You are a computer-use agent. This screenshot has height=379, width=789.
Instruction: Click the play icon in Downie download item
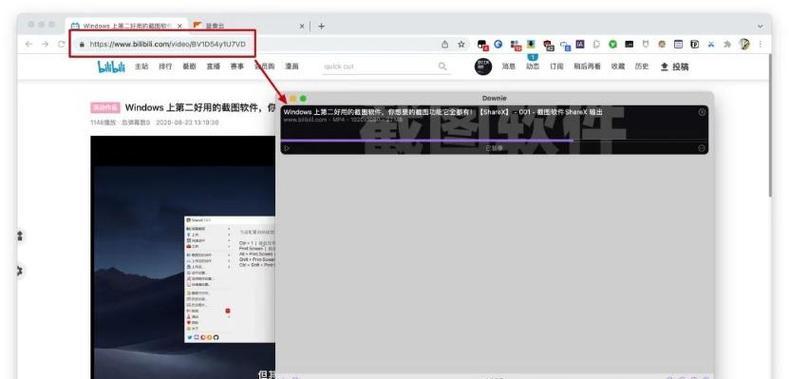coord(287,148)
